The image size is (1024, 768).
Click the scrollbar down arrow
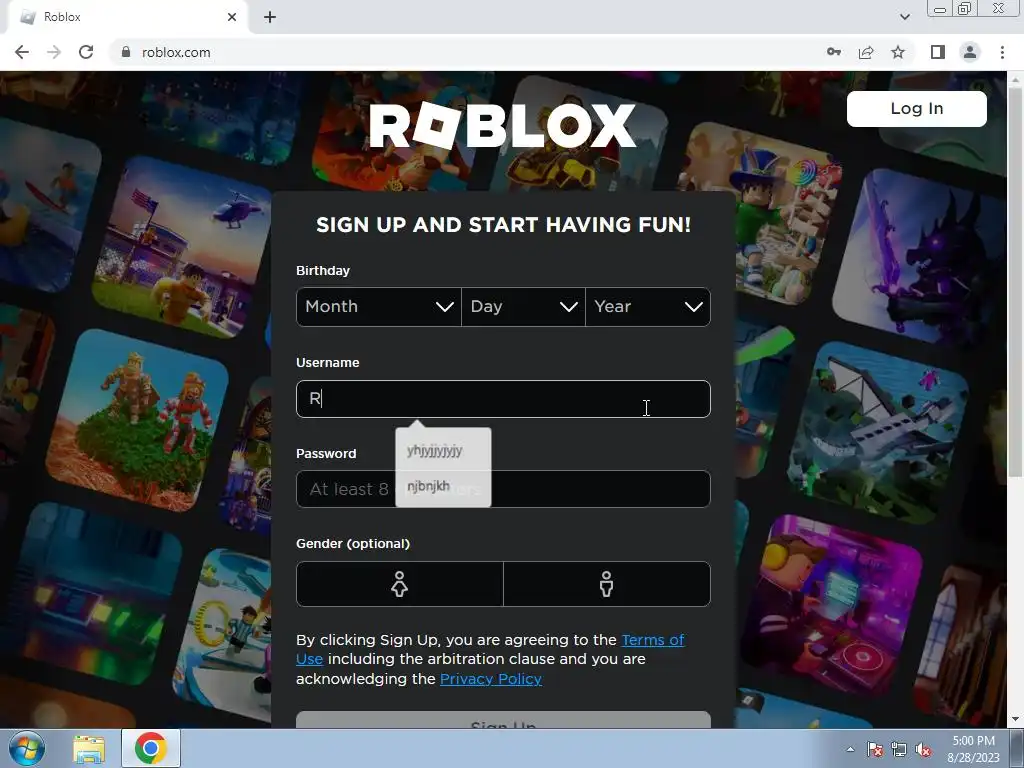coord(1015,720)
